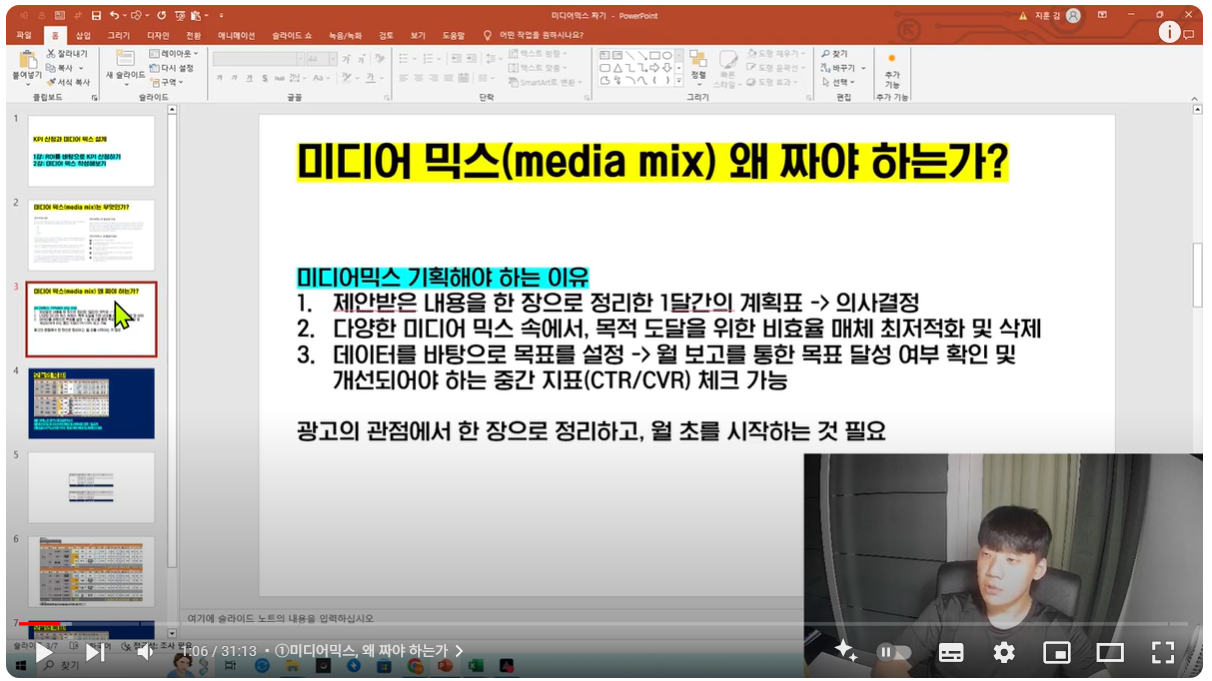The width and height of the screenshot is (1212, 681).
Task: Toggle subtitles with the captions button
Action: pyautogui.click(x=951, y=653)
